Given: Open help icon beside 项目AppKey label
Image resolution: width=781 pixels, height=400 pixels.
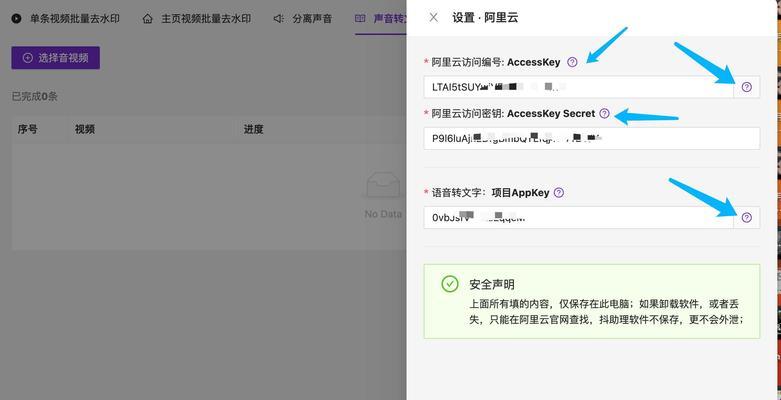Looking at the screenshot, I should [x=559, y=193].
